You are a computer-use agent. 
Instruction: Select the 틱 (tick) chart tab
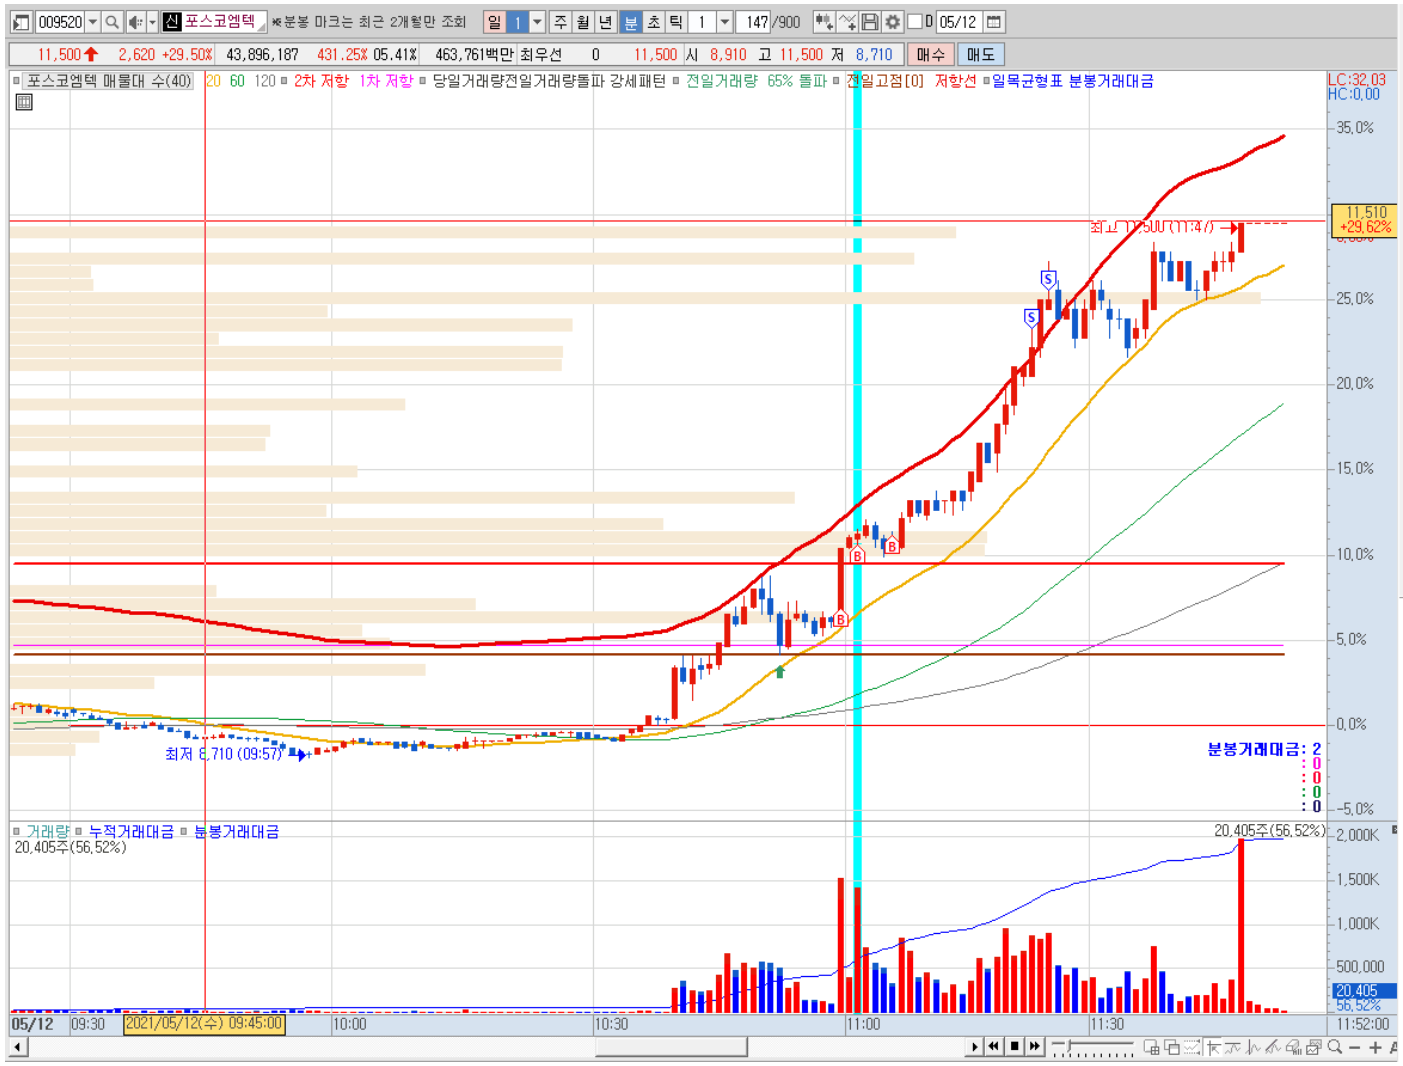pyautogui.click(x=676, y=22)
